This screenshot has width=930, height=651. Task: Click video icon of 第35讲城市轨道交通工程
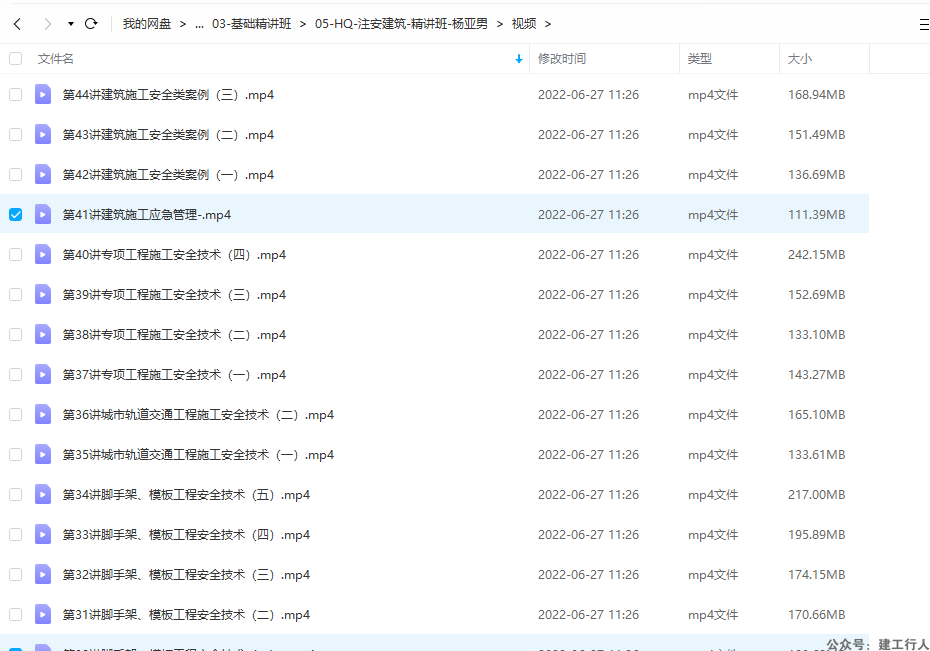tap(43, 455)
